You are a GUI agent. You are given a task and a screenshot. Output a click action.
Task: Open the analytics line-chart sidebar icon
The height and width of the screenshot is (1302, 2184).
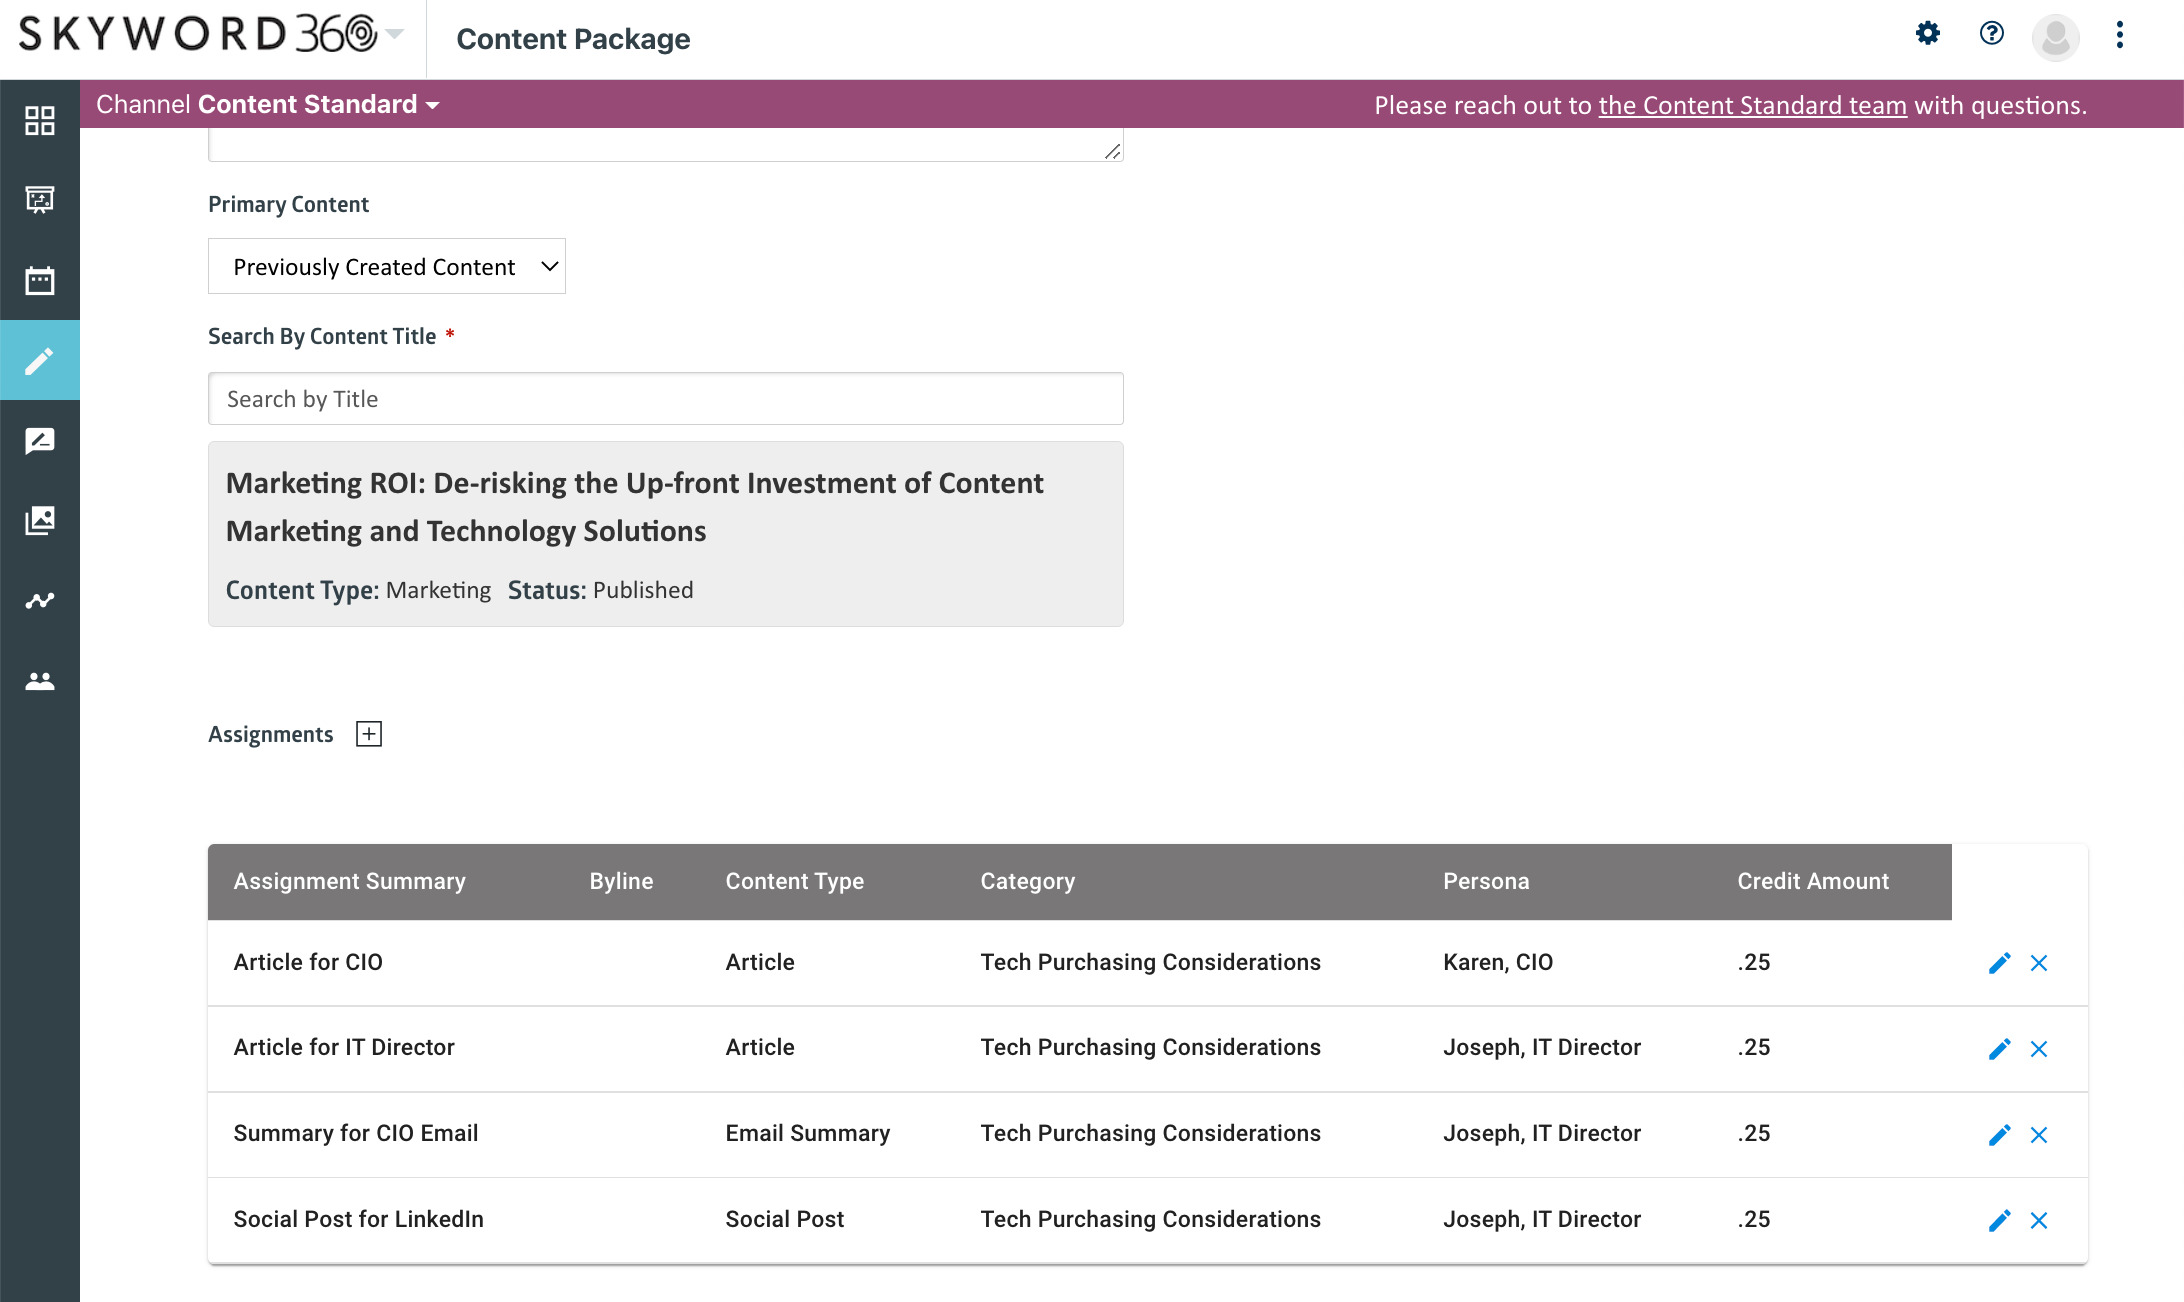(40, 600)
